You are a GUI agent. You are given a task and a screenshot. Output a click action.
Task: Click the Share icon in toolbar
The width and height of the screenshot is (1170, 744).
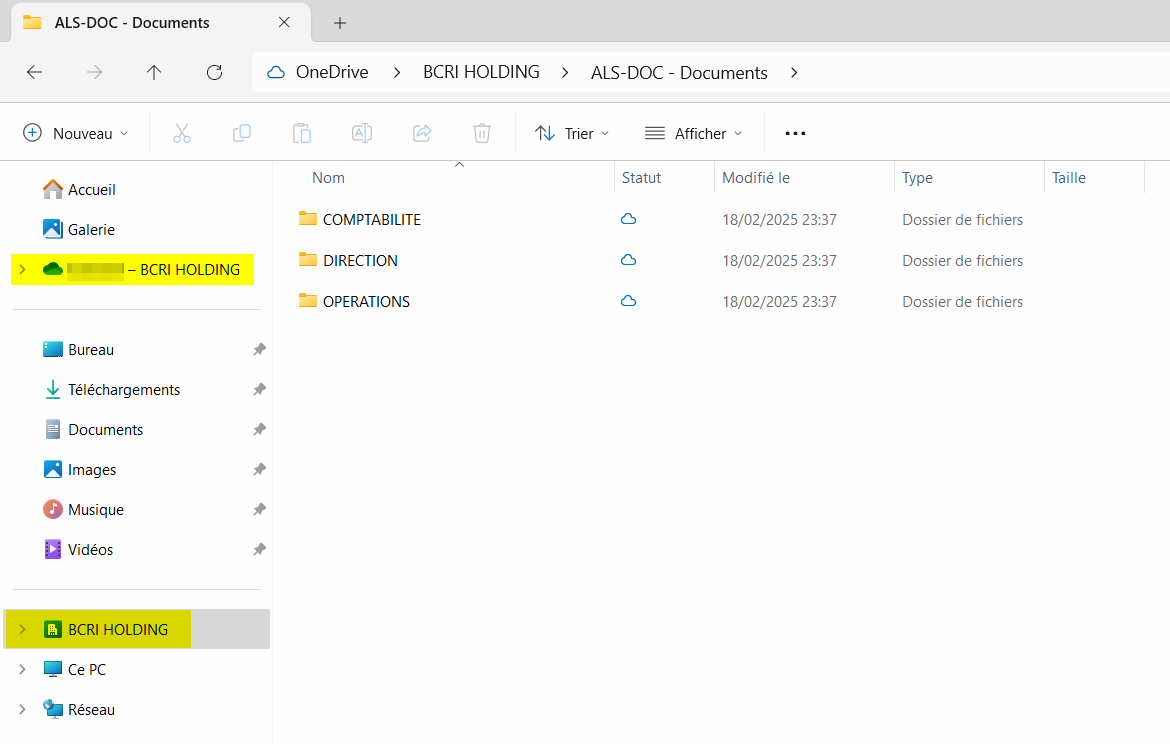point(422,134)
